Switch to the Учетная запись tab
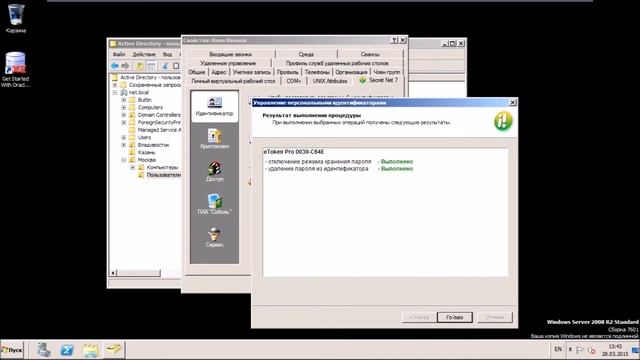640x360 pixels. click(x=251, y=72)
